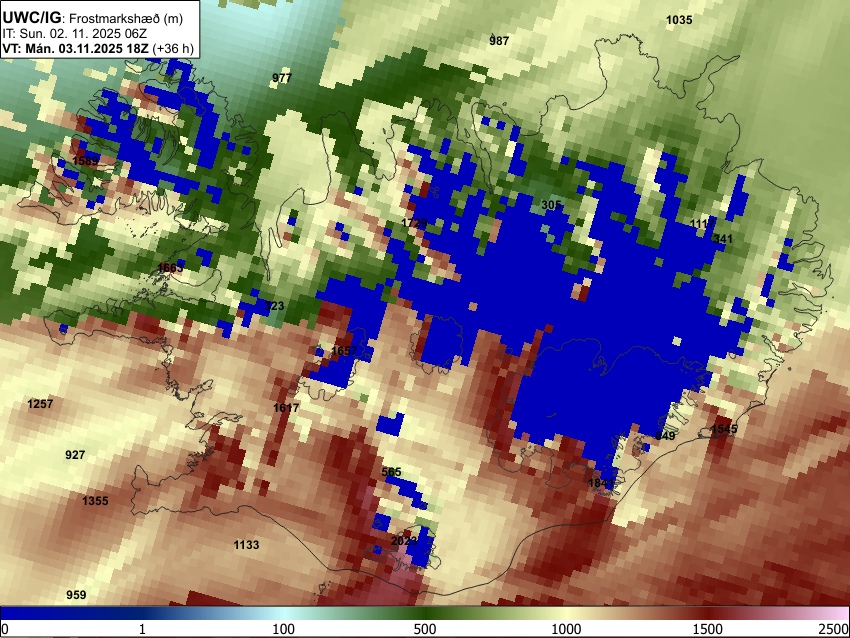Click the 500 tick on color scale
This screenshot has height=638, width=850.
[x=425, y=629]
